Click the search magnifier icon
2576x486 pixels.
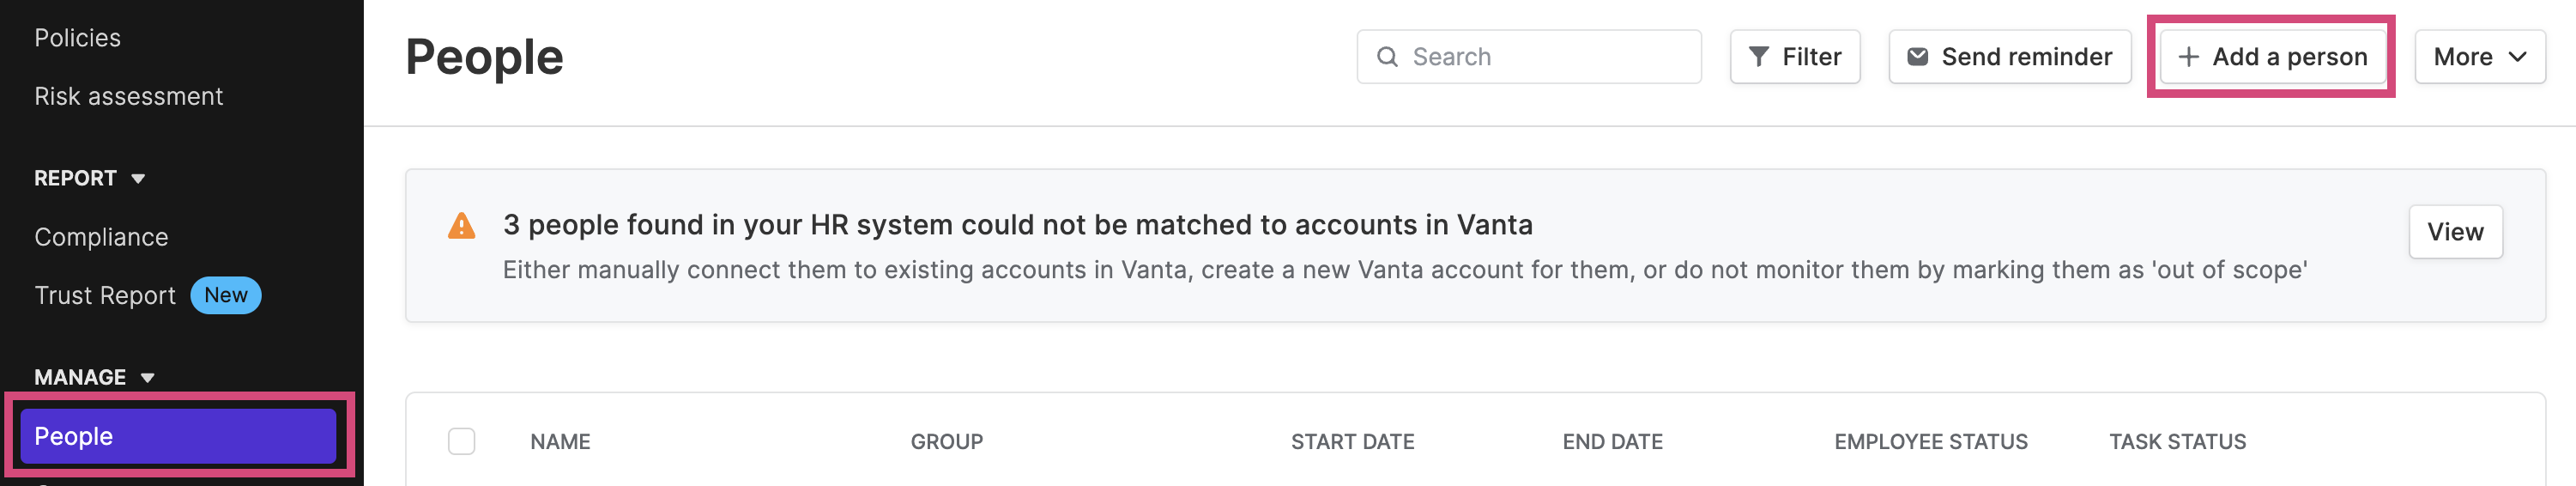[1387, 57]
